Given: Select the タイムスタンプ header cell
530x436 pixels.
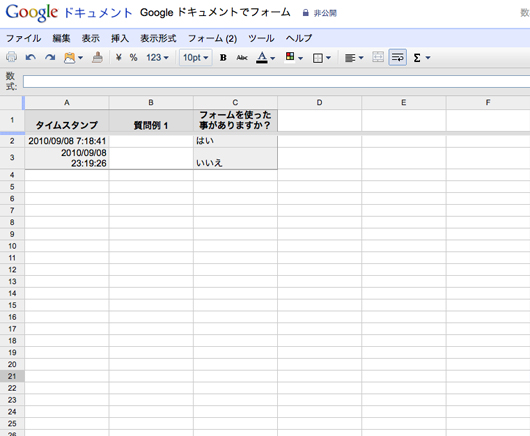Looking at the screenshot, I should pos(67,120).
